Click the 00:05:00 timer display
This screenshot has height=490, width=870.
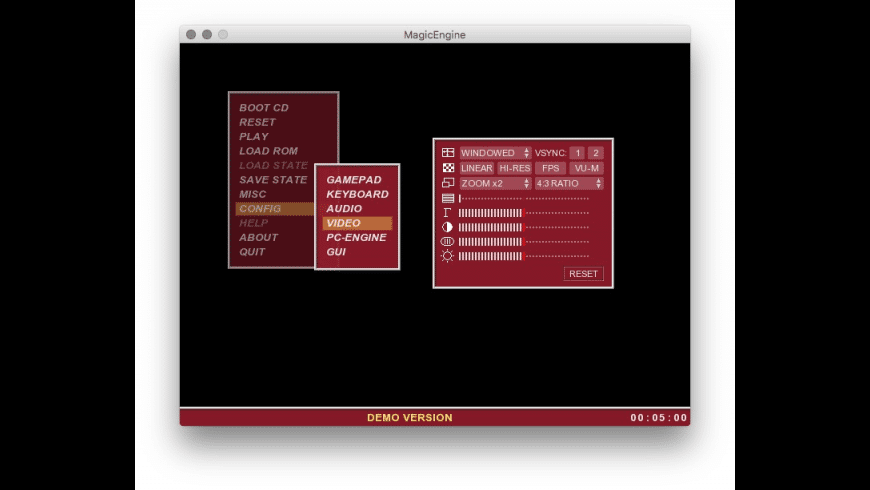click(659, 418)
